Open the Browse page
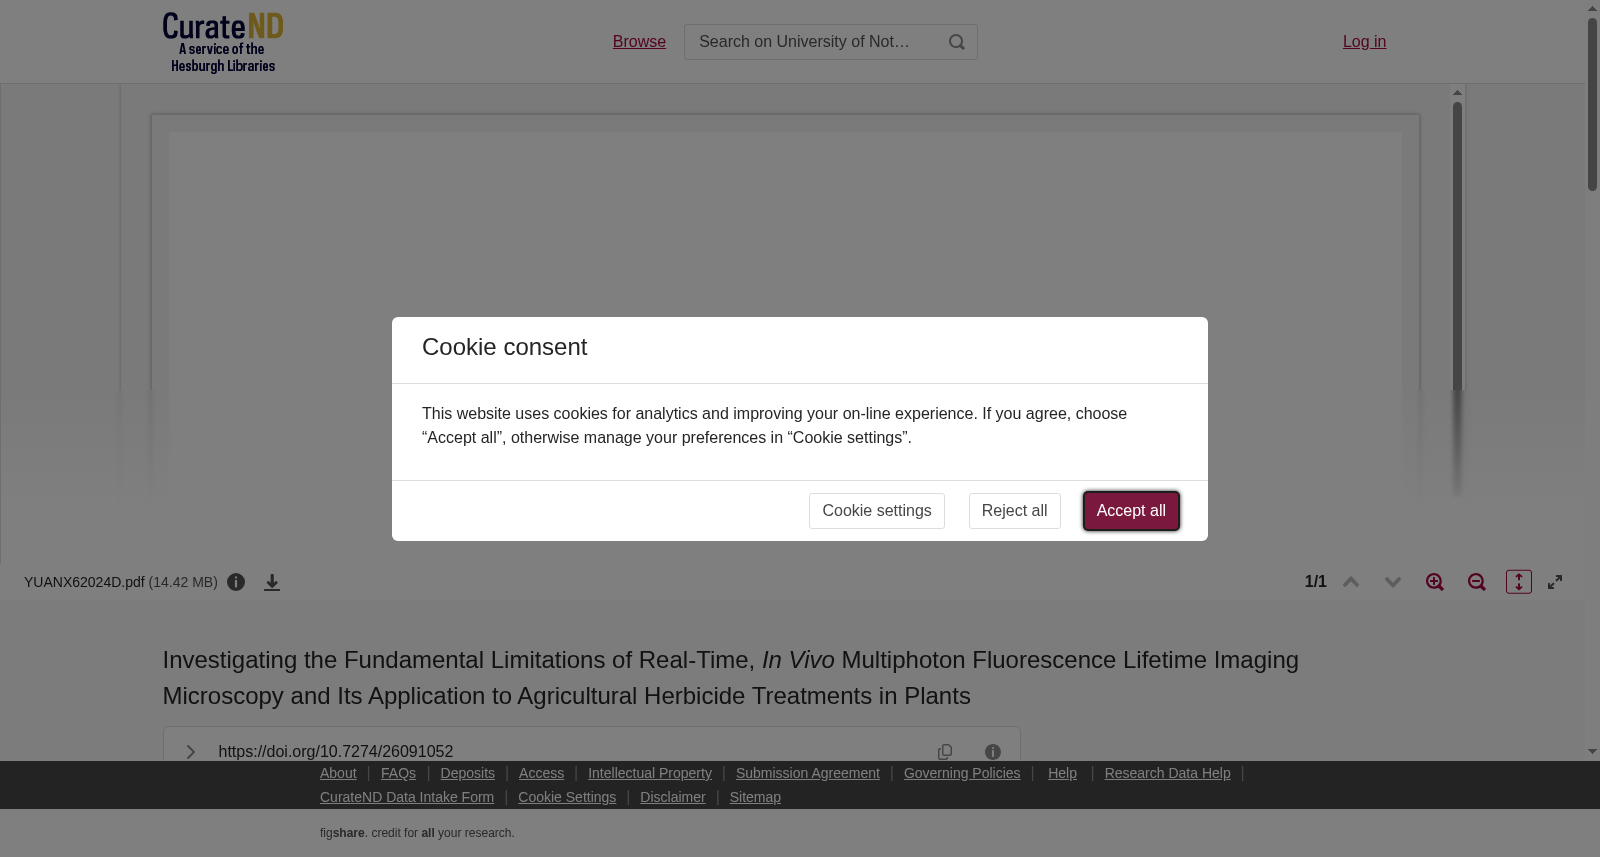1600x857 pixels. (639, 42)
